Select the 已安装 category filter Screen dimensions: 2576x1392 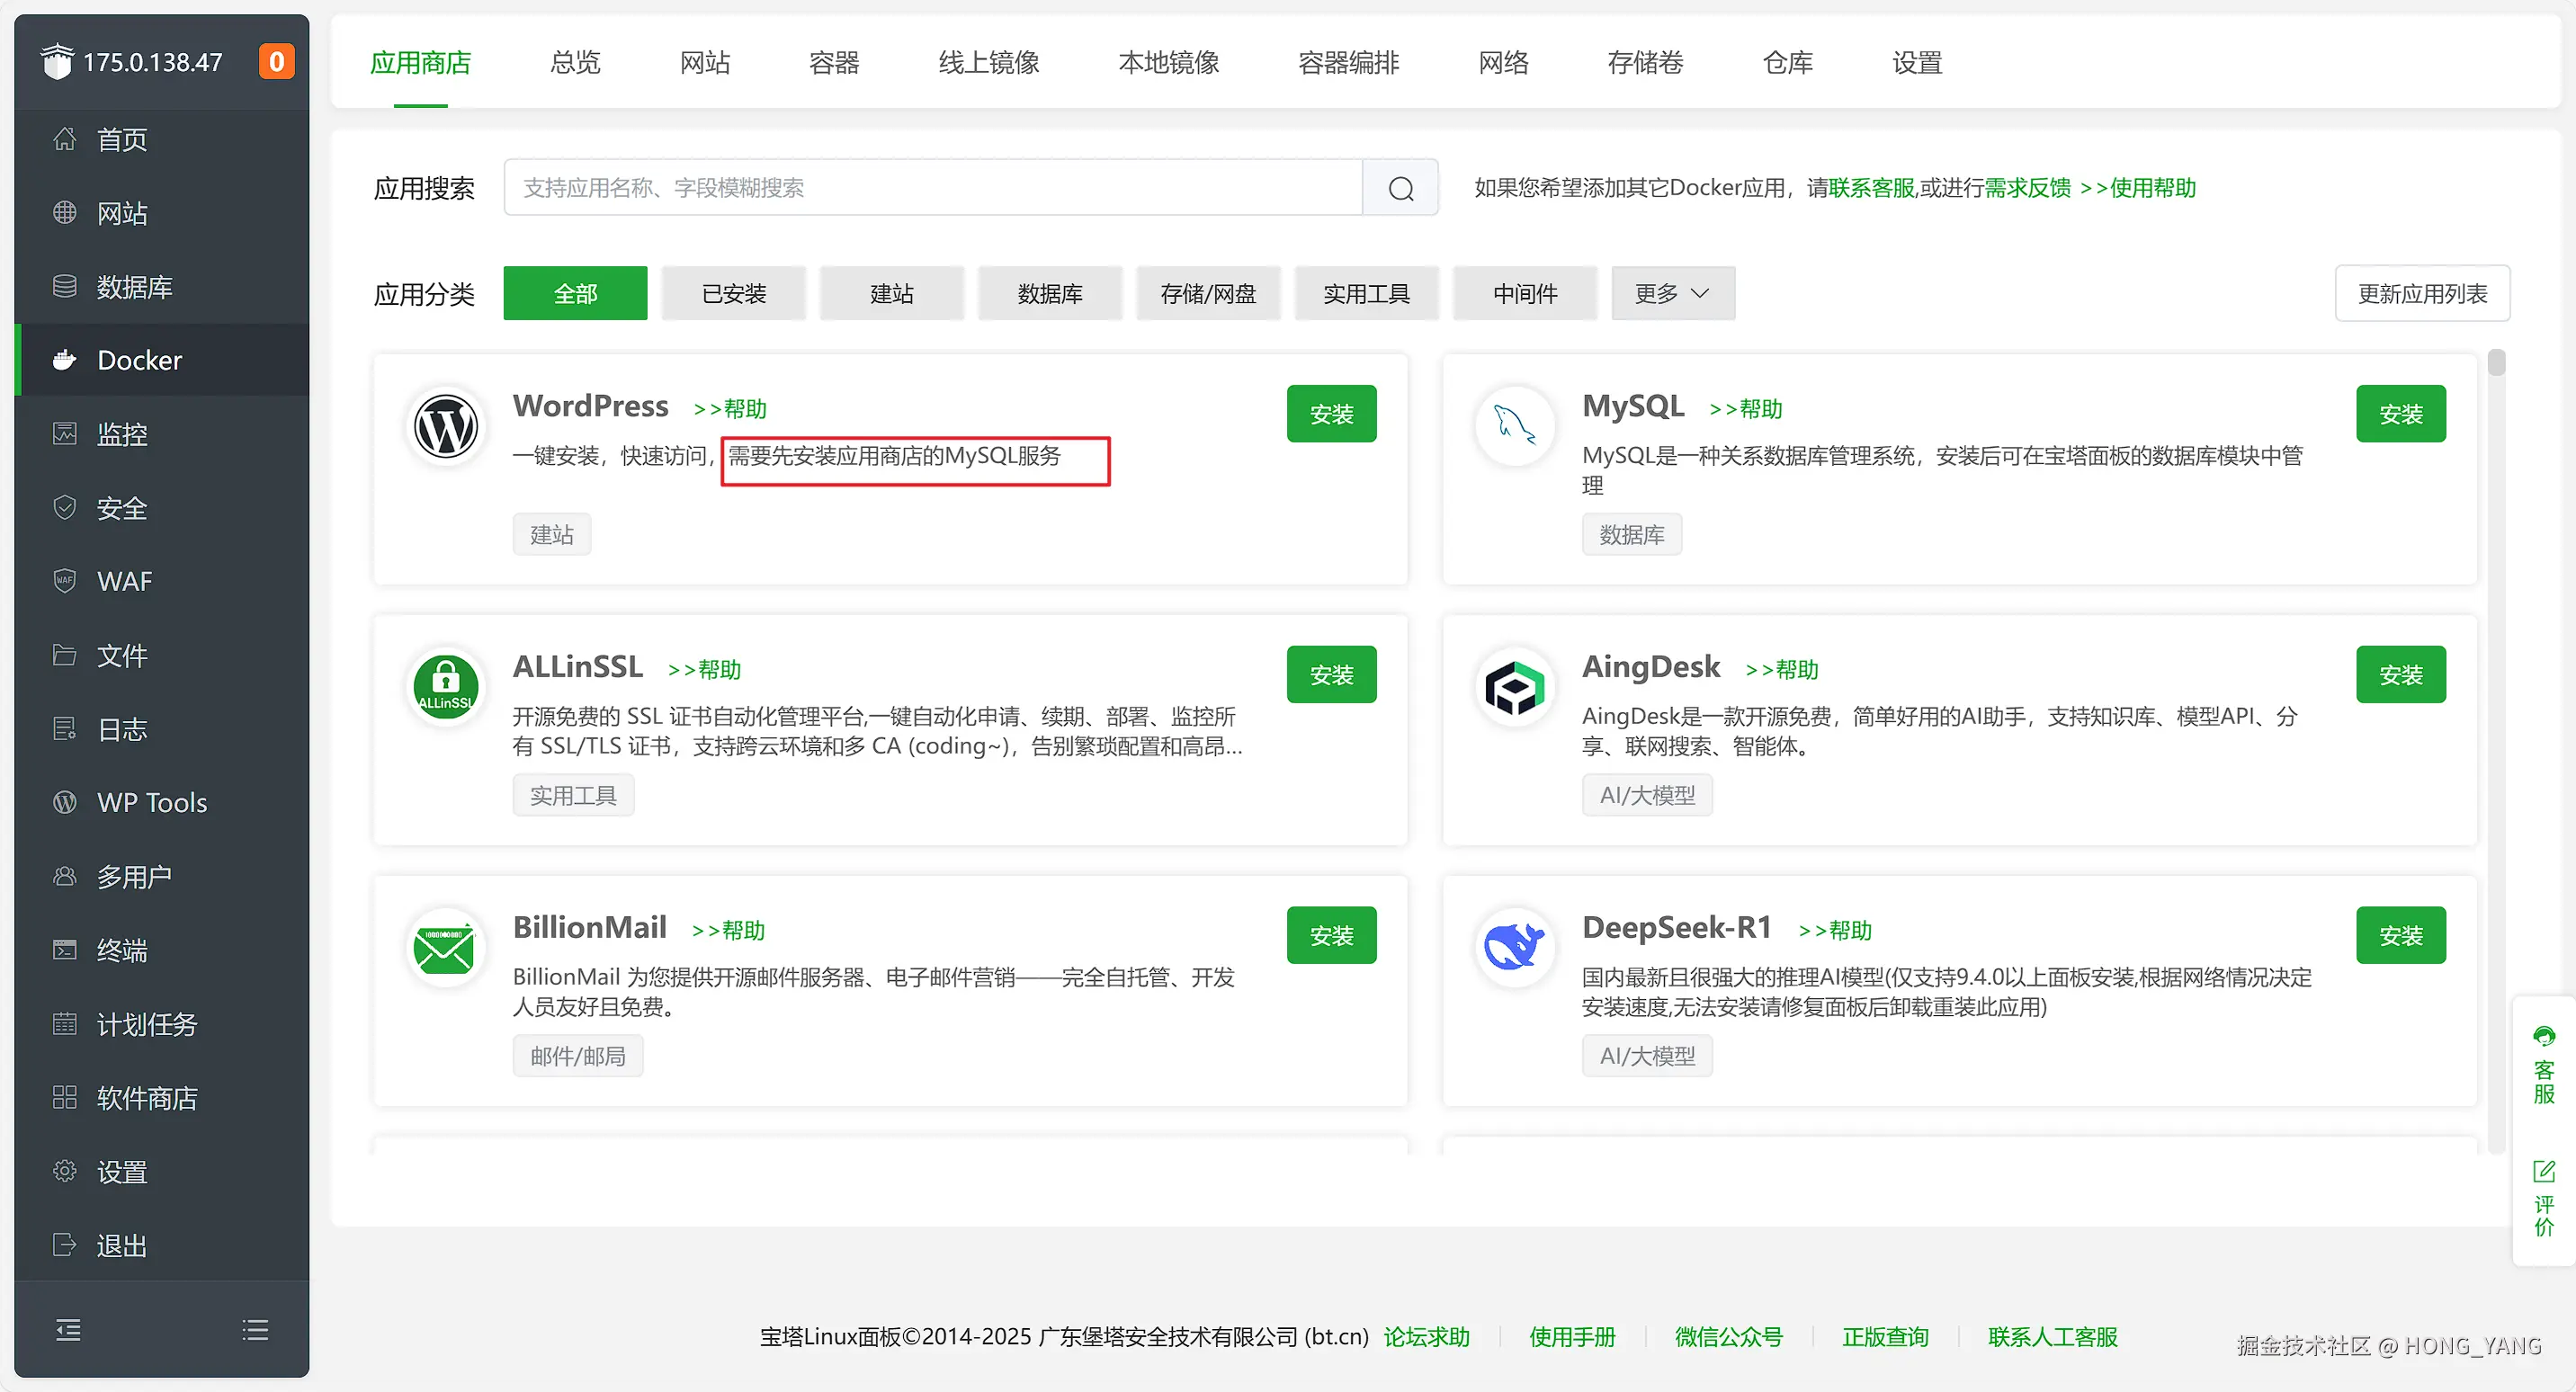(733, 294)
